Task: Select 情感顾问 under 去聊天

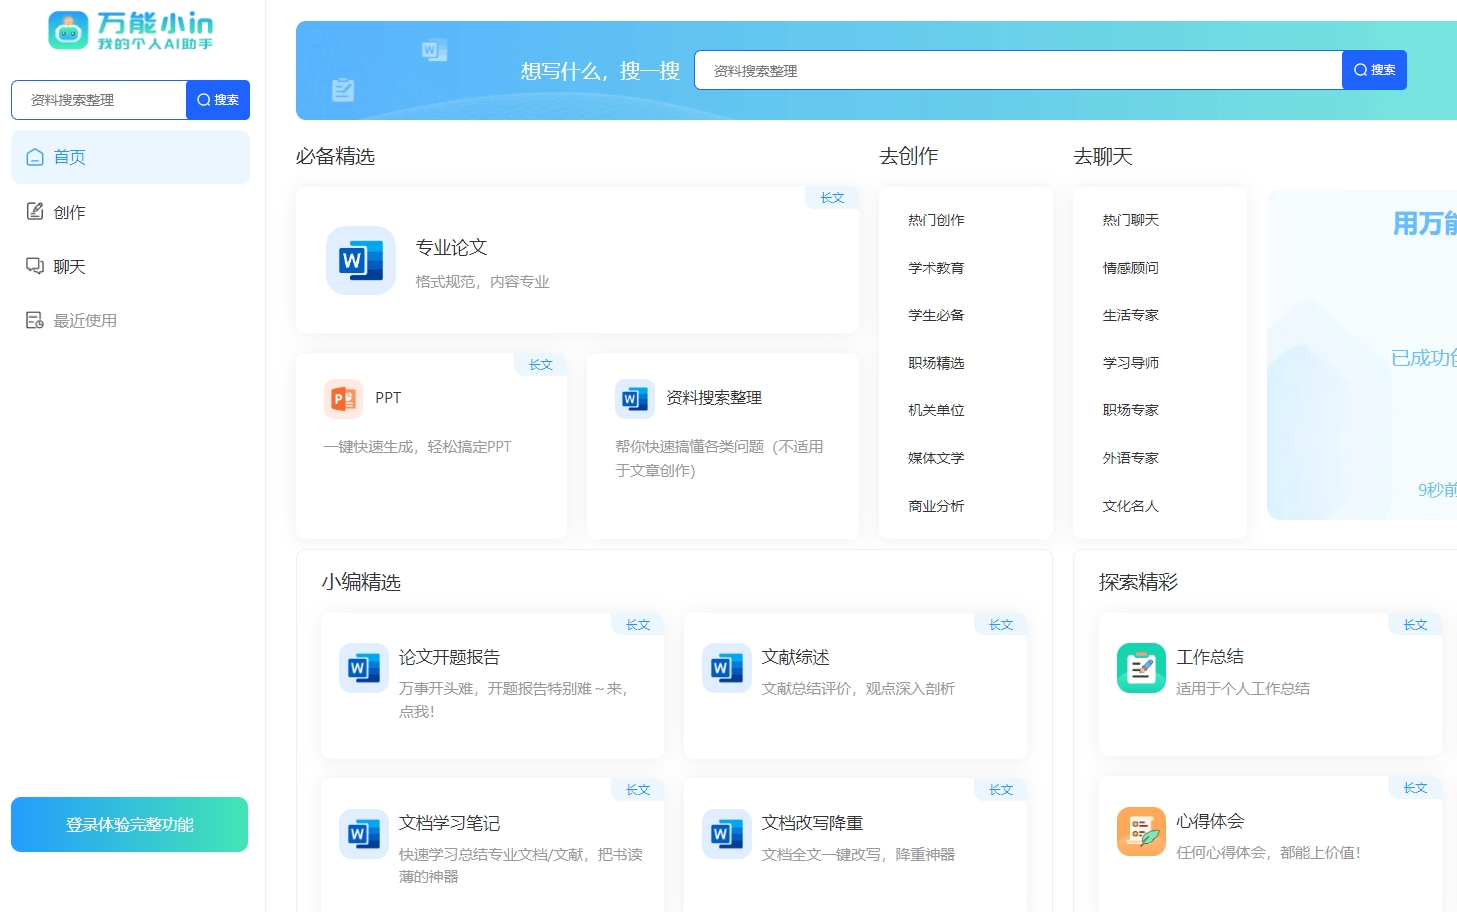Action: coord(1128,267)
